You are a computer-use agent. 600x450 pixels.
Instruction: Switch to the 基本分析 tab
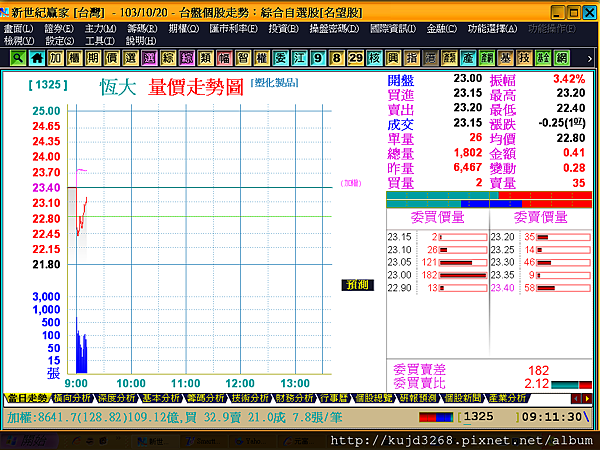161,398
